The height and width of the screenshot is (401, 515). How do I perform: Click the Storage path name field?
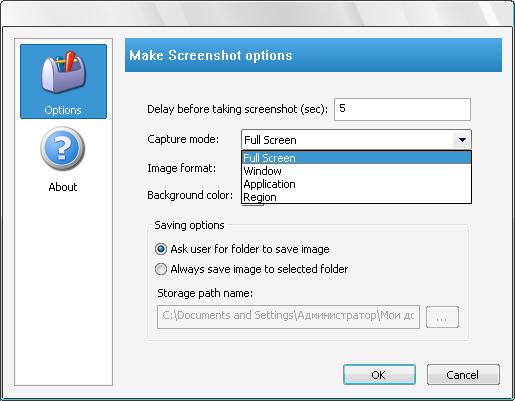288,317
